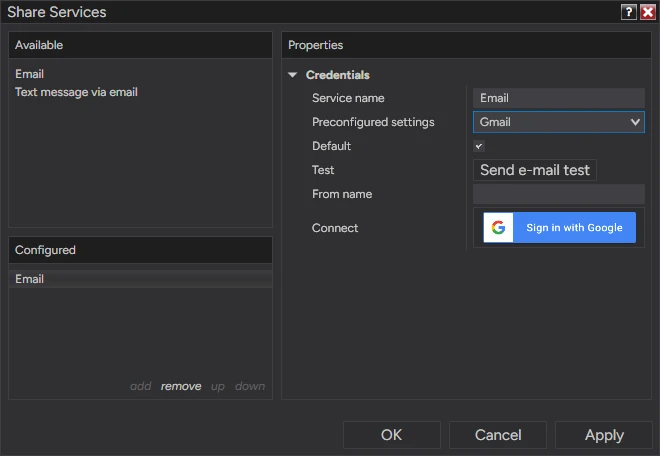Focus the Service name input field

click(x=559, y=98)
